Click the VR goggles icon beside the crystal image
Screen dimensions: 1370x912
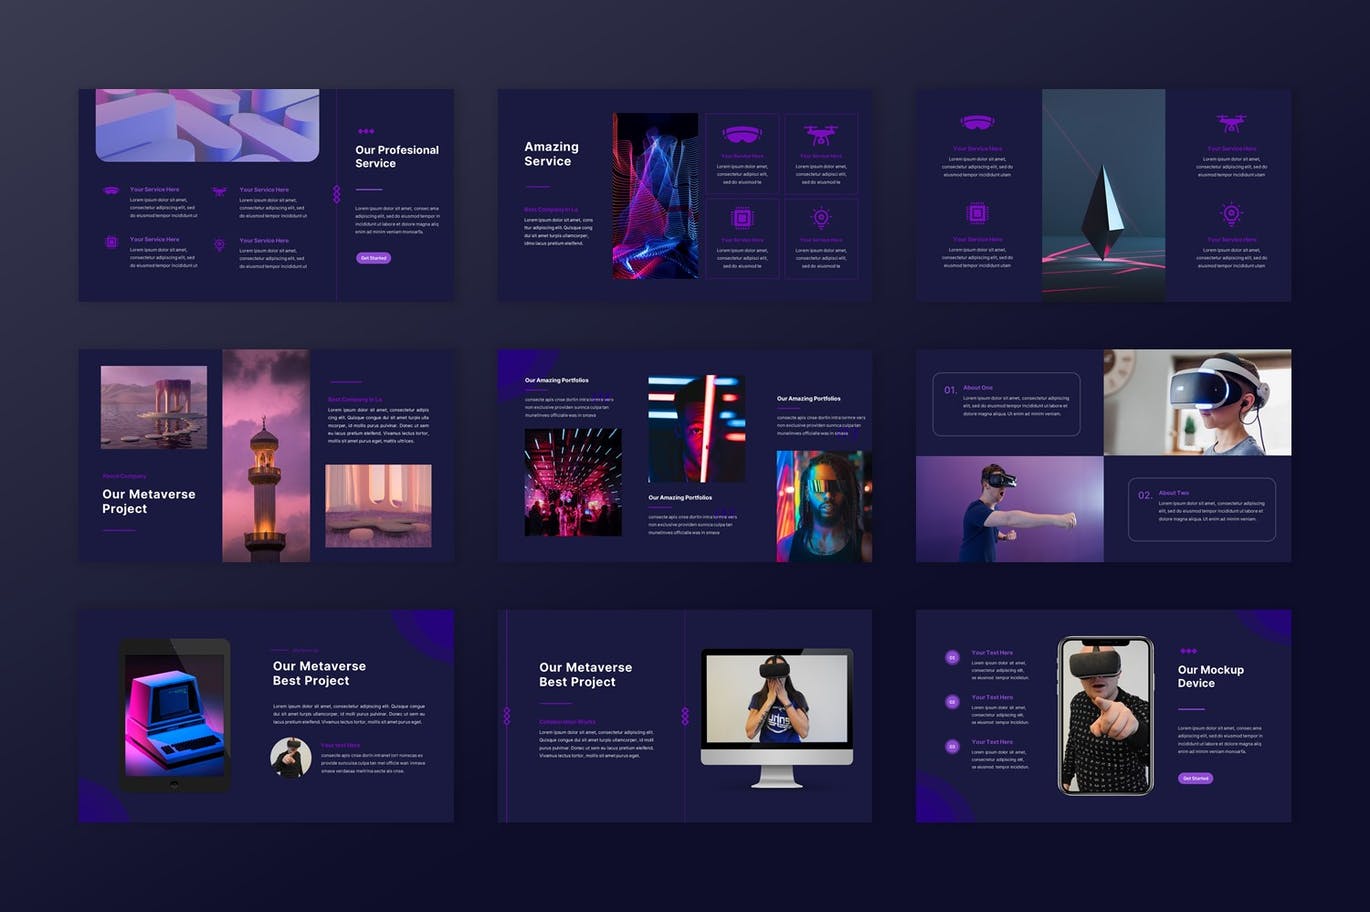(977, 123)
